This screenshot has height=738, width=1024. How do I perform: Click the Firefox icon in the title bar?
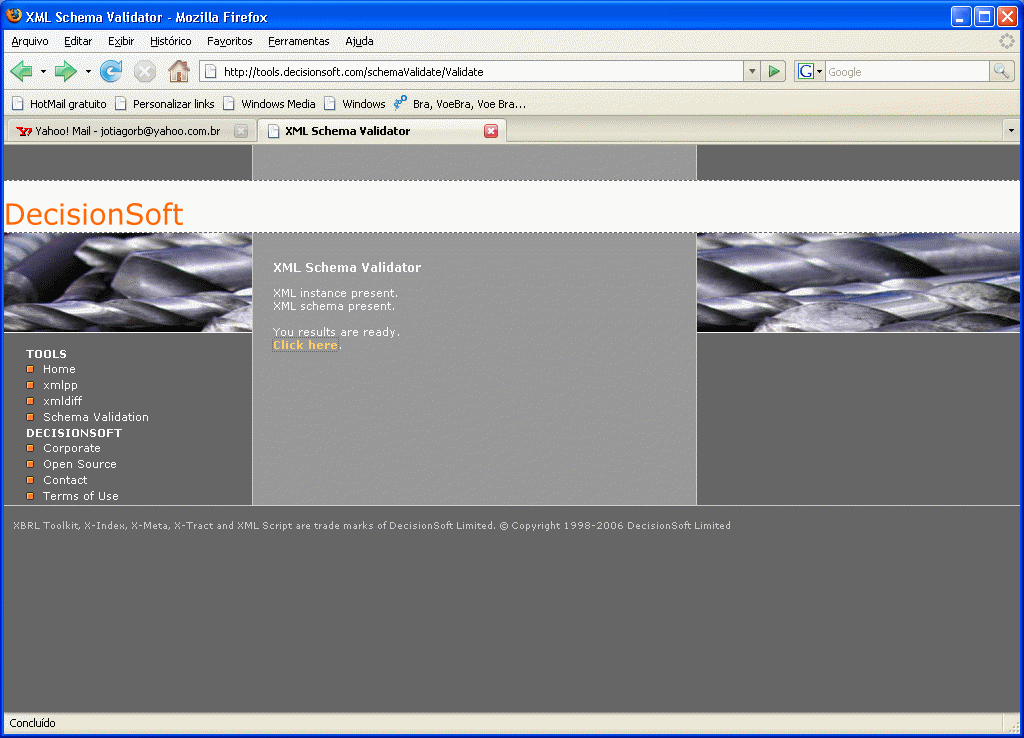[13, 16]
